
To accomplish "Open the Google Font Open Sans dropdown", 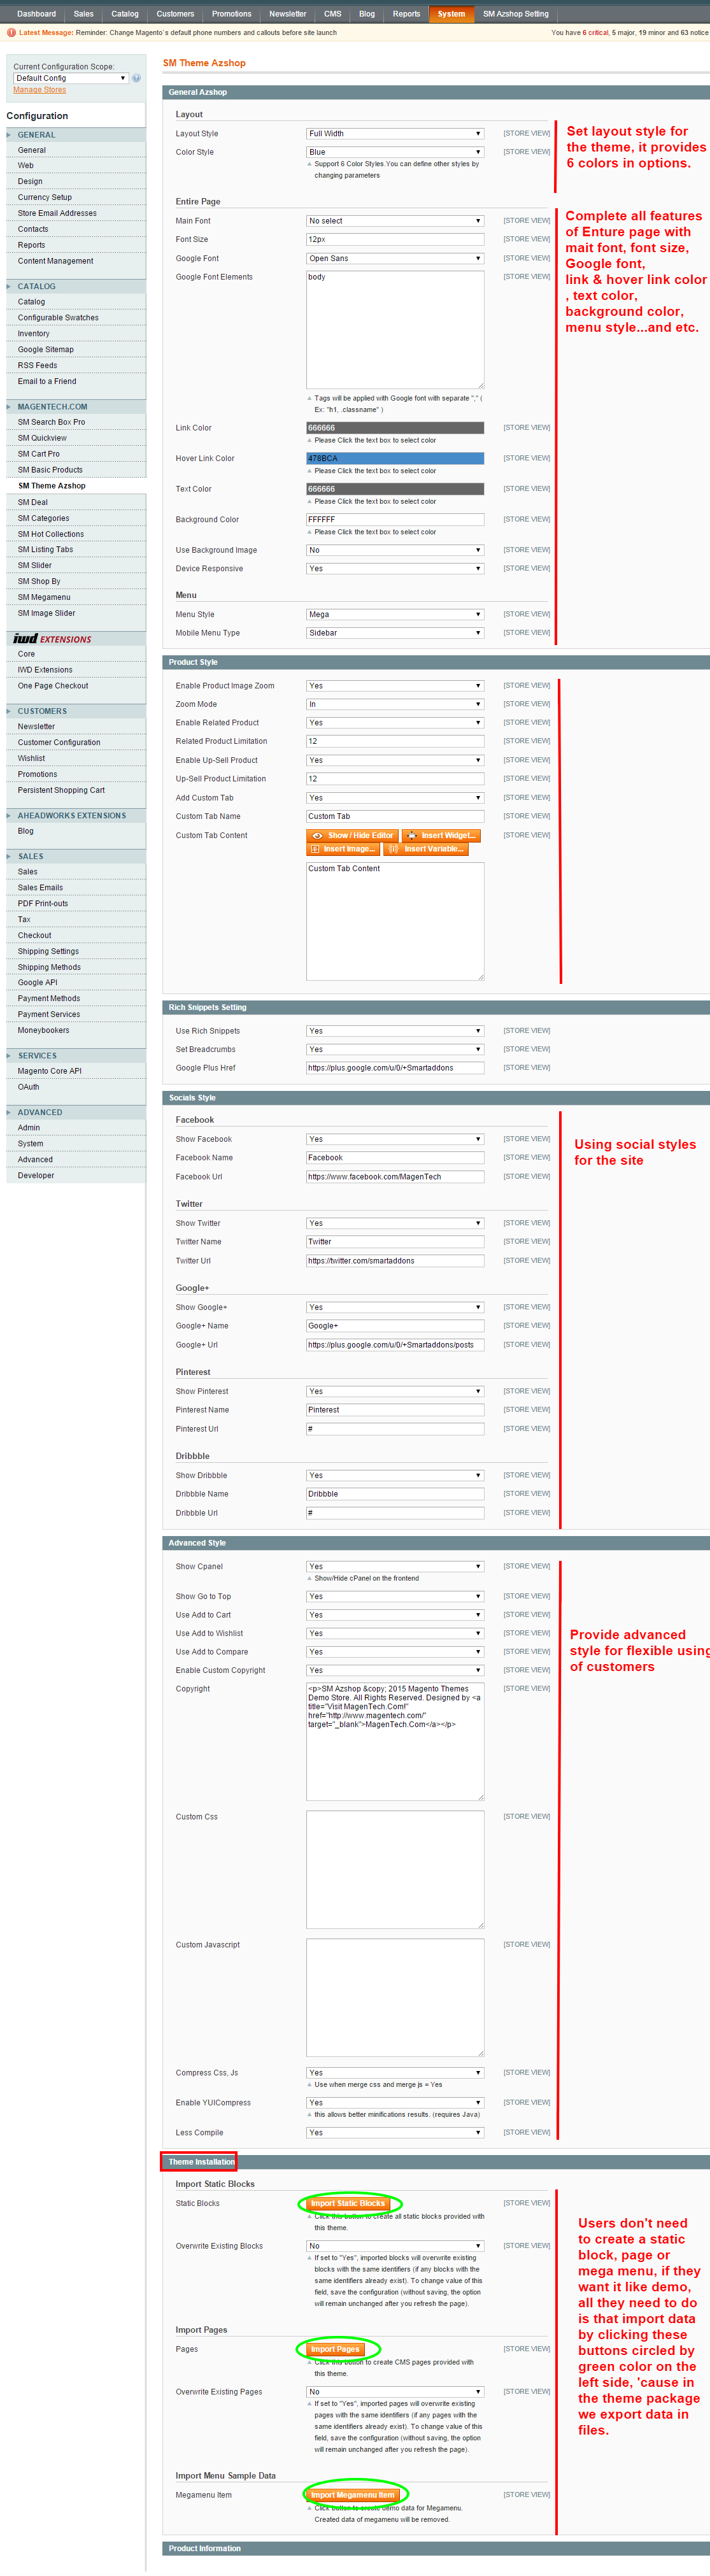I will pyautogui.click(x=395, y=258).
